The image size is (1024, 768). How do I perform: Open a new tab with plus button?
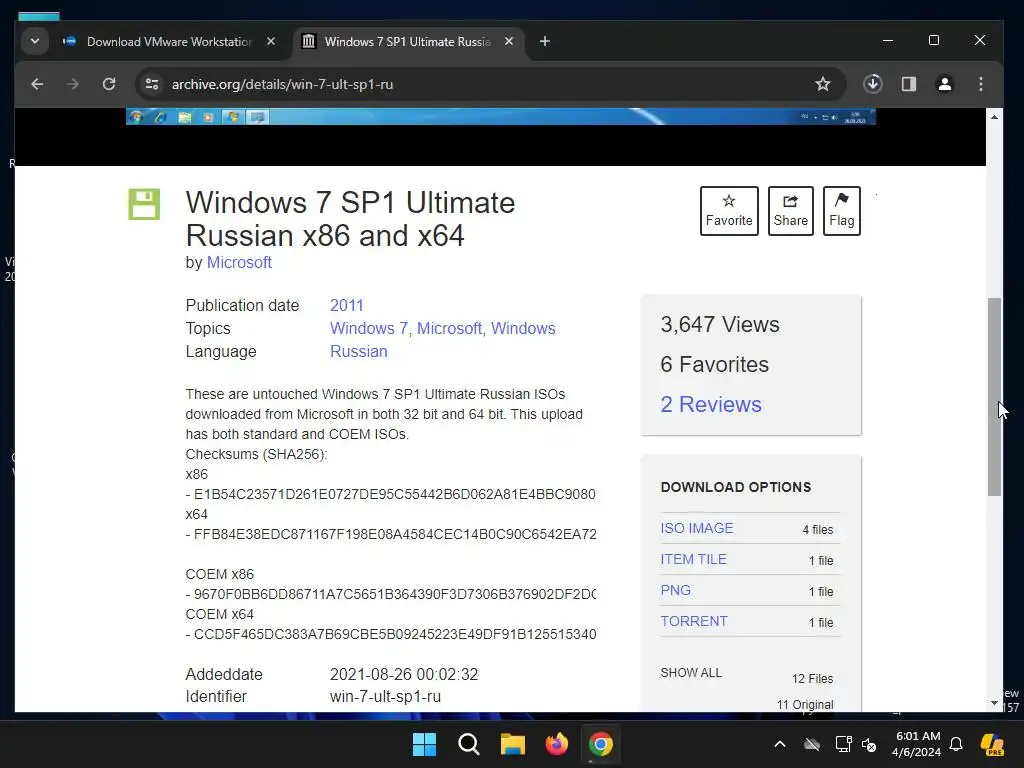click(x=545, y=41)
